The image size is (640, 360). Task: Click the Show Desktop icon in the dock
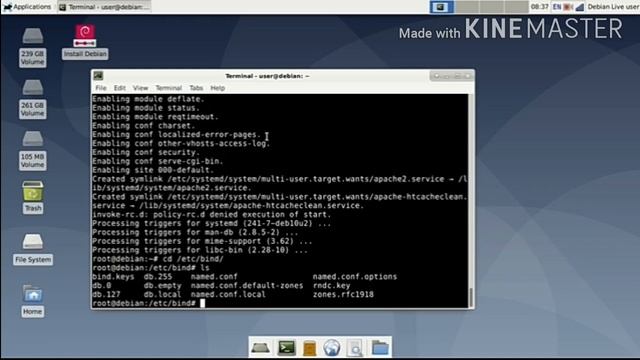pyautogui.click(x=260, y=348)
